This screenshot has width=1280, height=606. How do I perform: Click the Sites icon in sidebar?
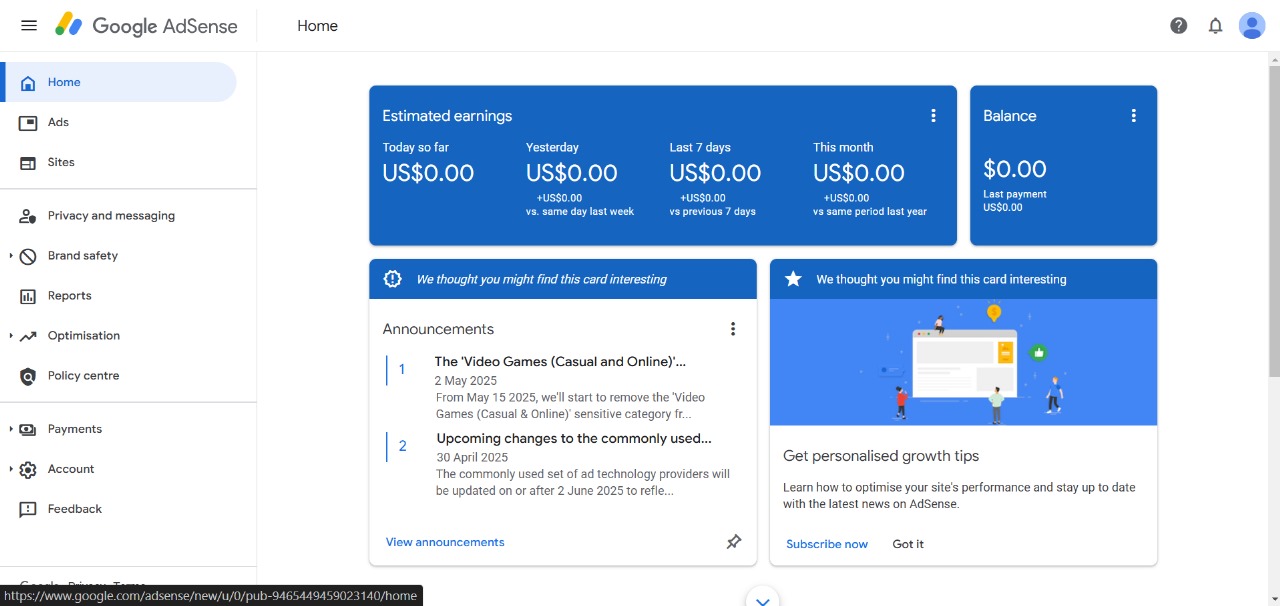coord(28,163)
